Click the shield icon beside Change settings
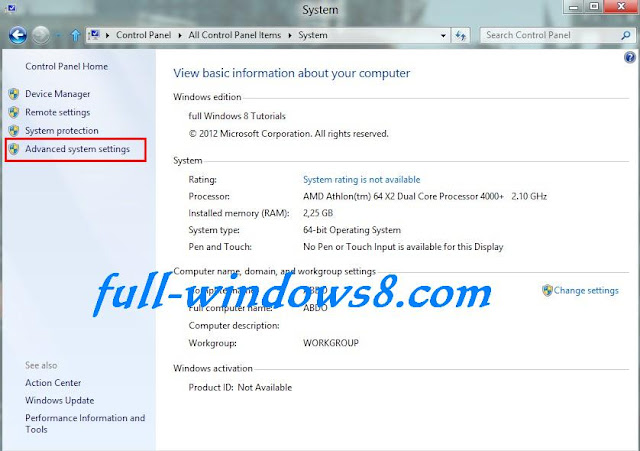The image size is (640, 451). click(547, 290)
